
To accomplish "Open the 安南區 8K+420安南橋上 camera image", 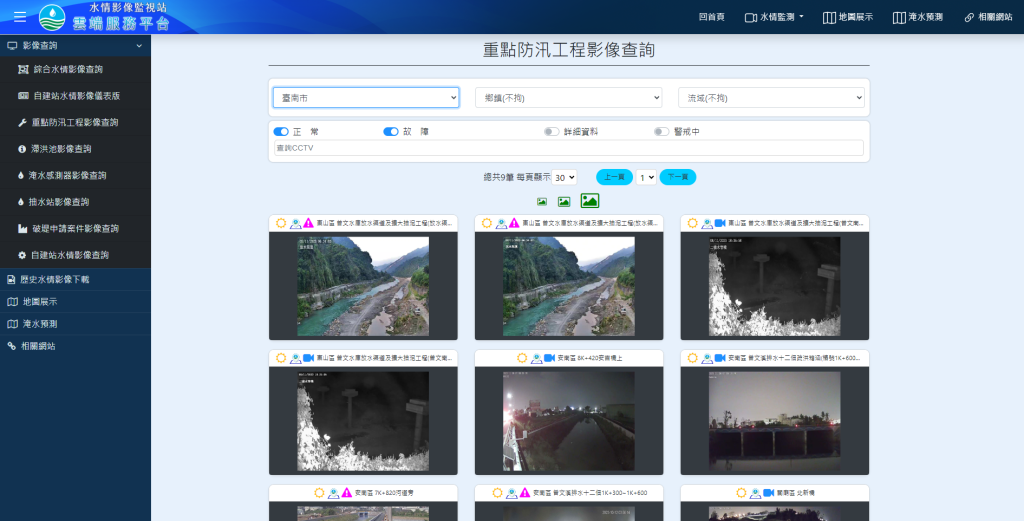I will pyautogui.click(x=569, y=421).
